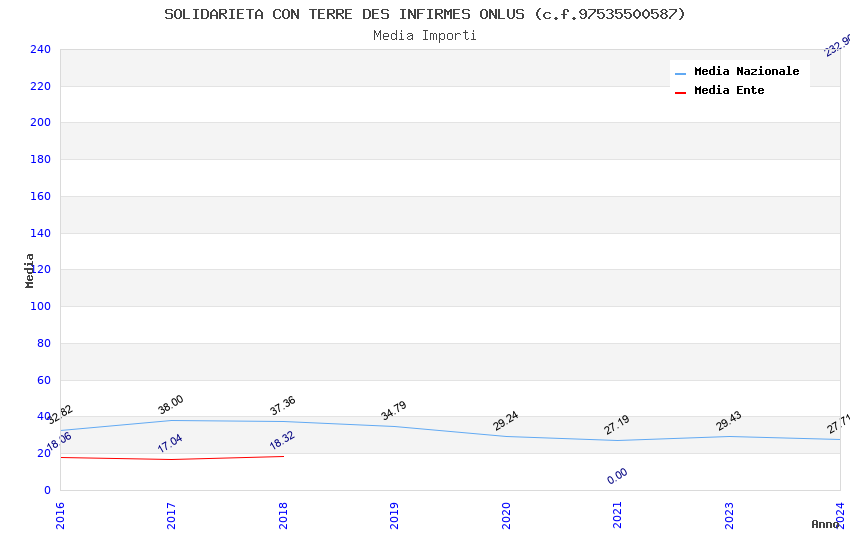Select the 2023 x-axis year label

[729, 515]
